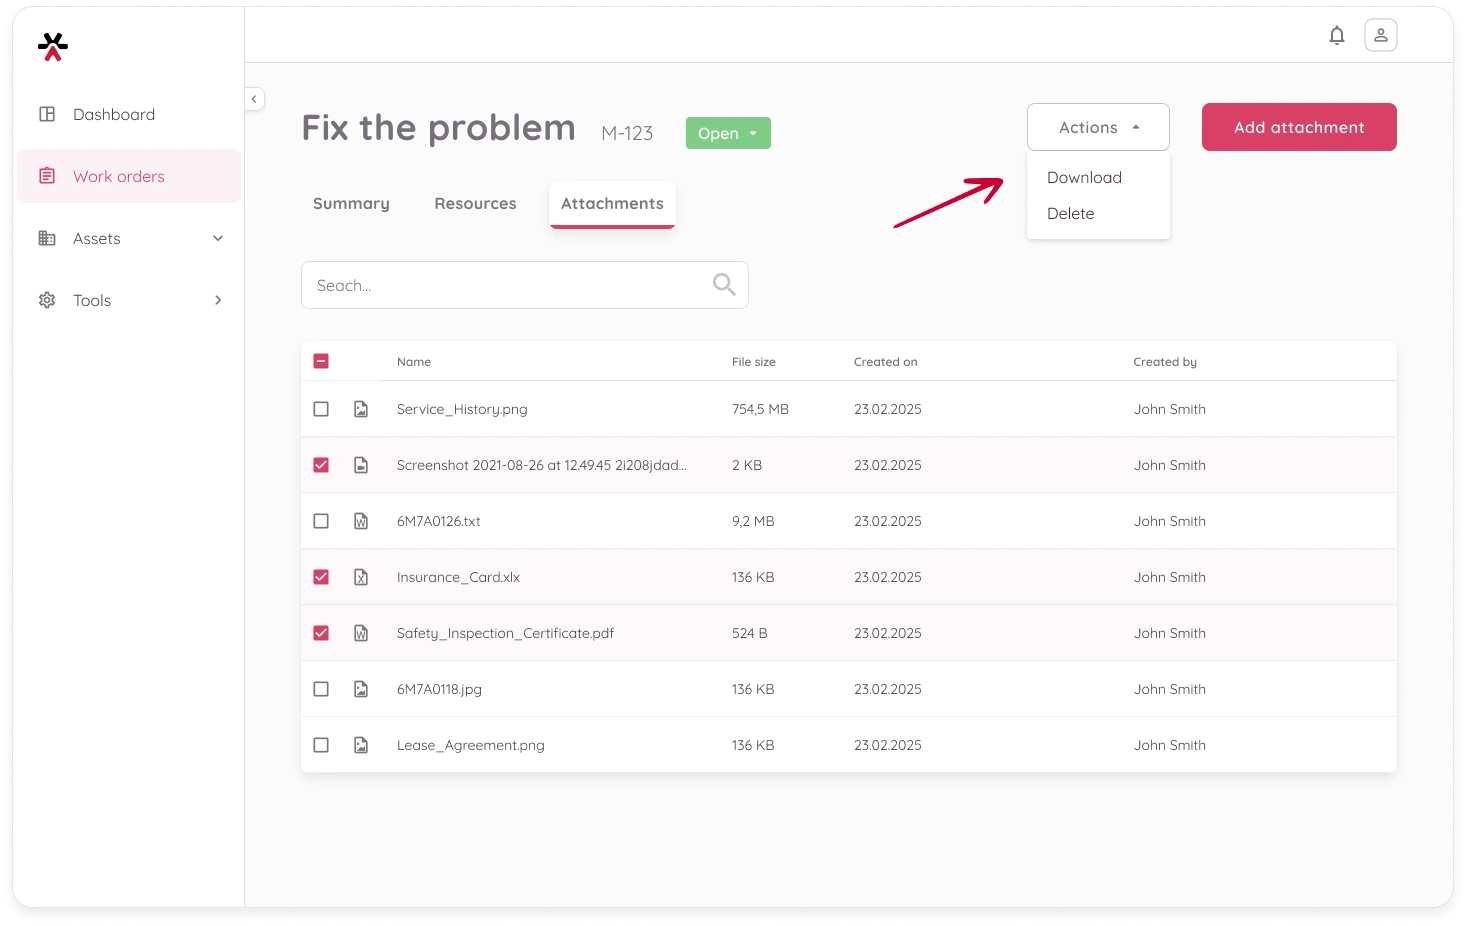Check the Service_History.png checkbox
Image resolution: width=1466 pixels, height=926 pixels.
pos(321,409)
